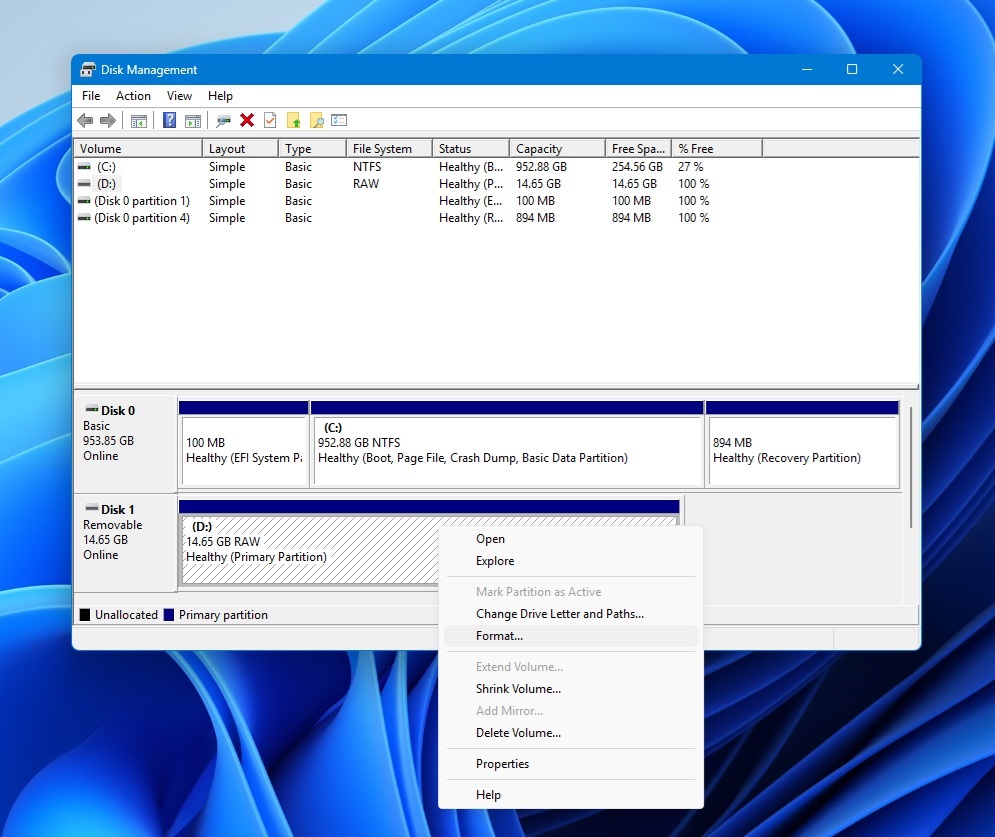
Task: Open the View menu
Action: 179,96
